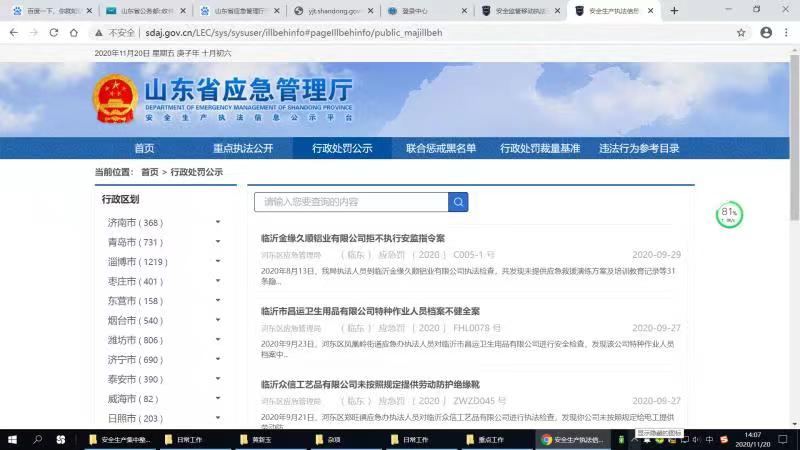The width and height of the screenshot is (800, 450).
Task: Expand 日照市 (203) dropdown arrow
Action: [218, 418]
